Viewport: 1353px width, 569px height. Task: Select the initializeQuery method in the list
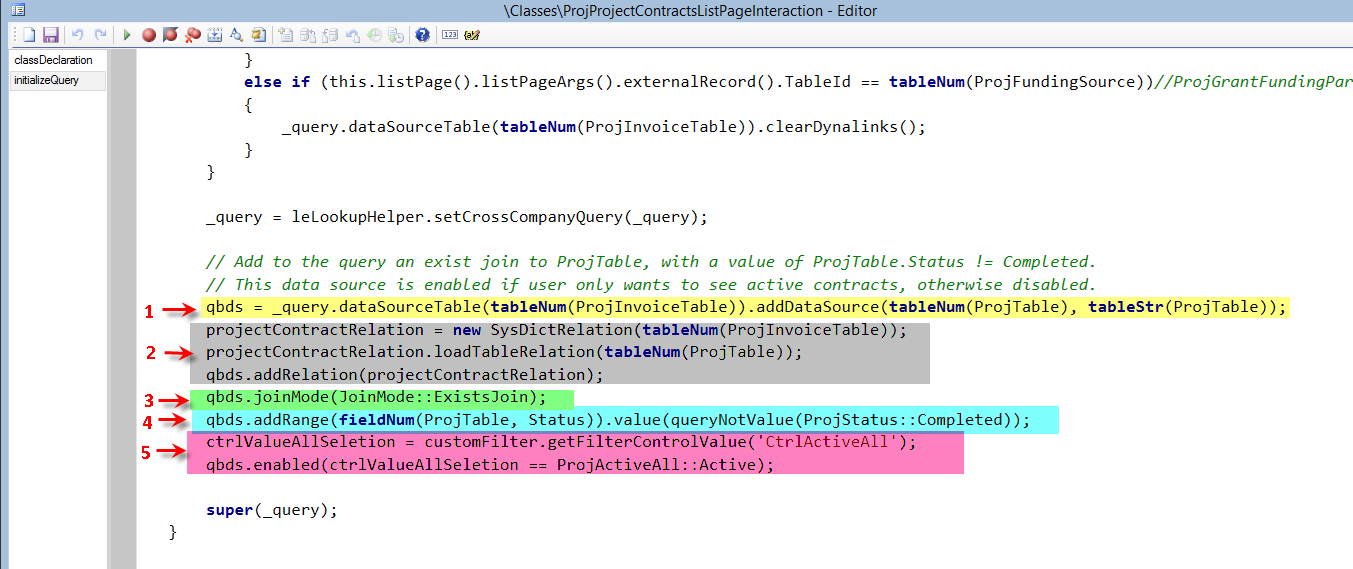(46, 80)
